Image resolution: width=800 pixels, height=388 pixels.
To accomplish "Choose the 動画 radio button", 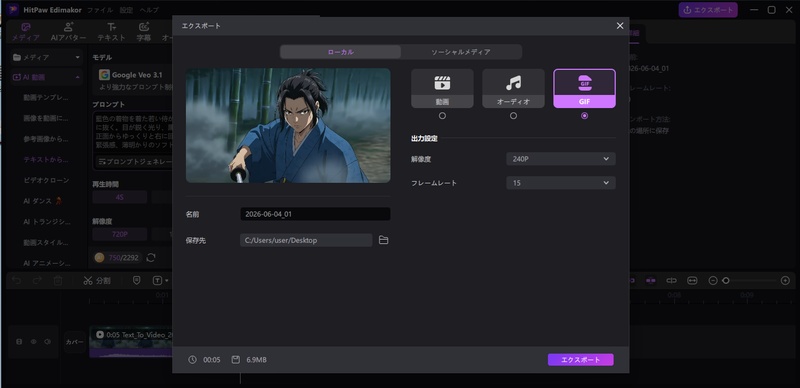I will tap(442, 116).
